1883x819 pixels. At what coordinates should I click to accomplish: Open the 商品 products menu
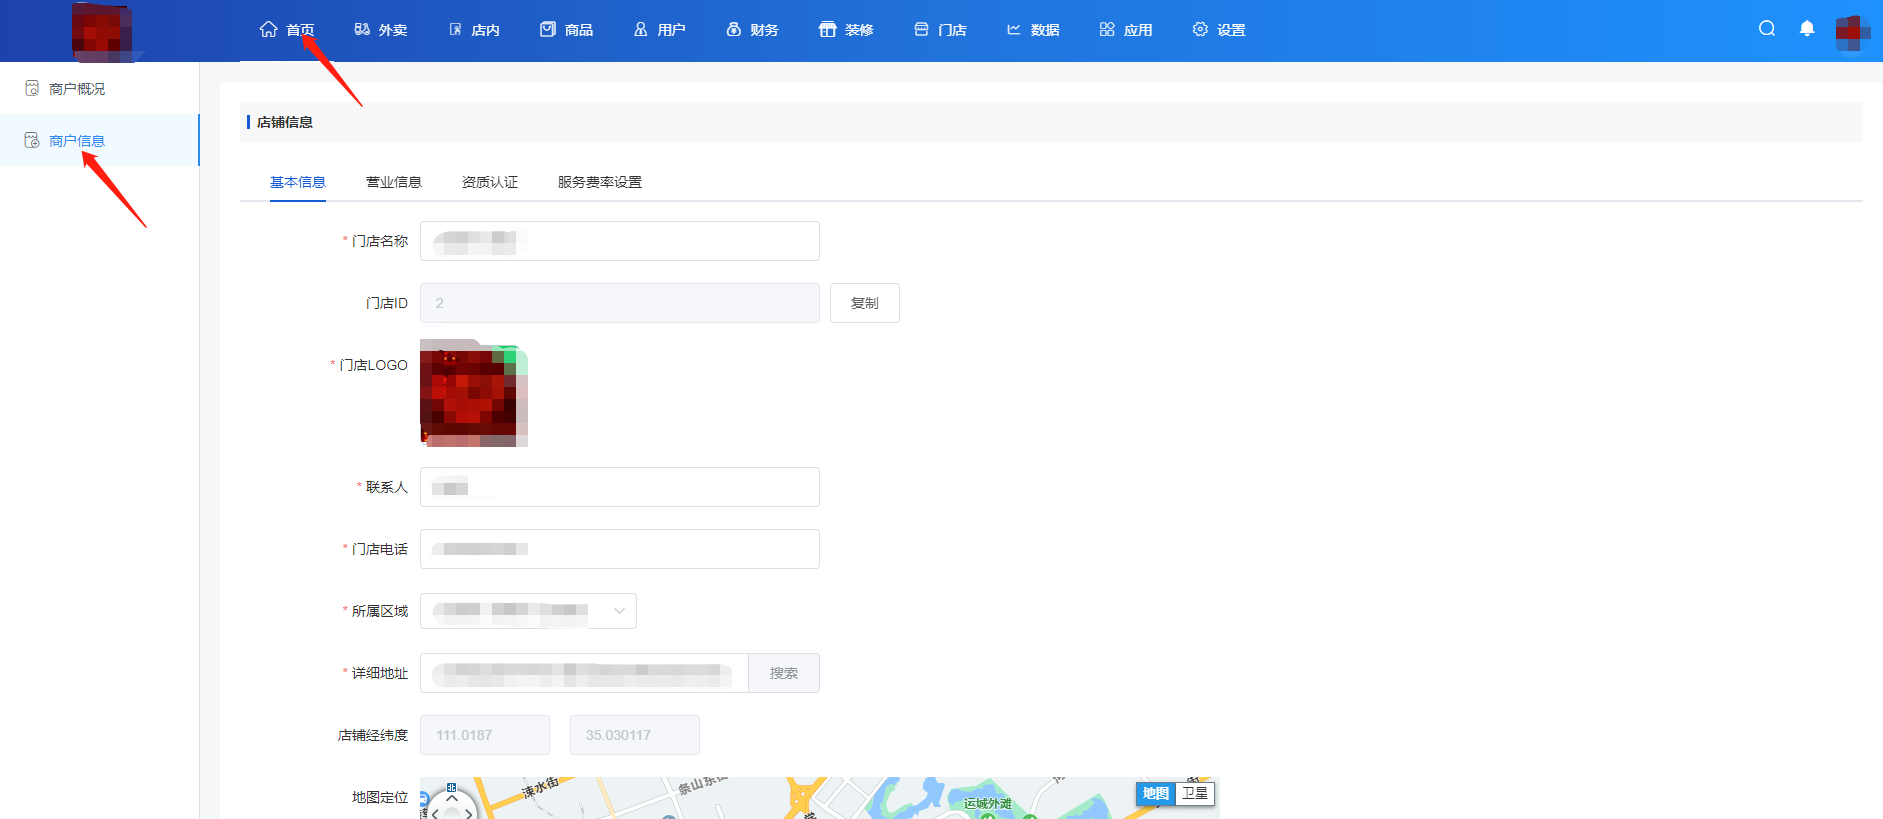(x=566, y=30)
